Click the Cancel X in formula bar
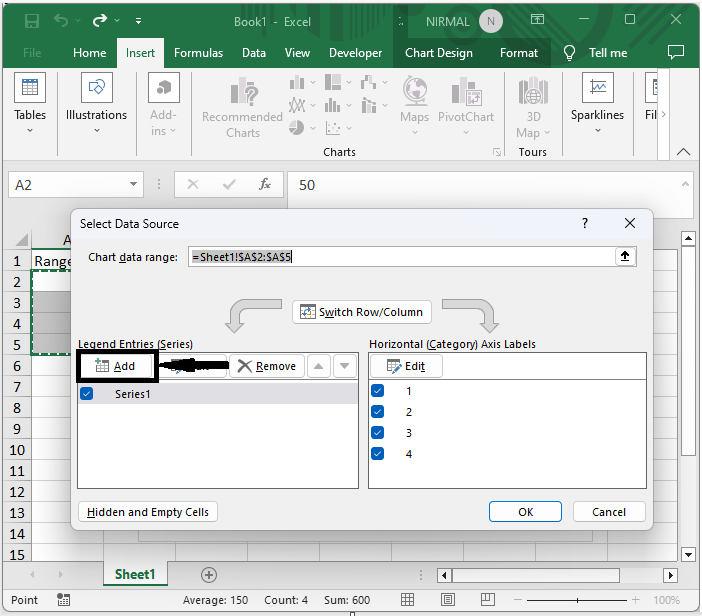 193,184
